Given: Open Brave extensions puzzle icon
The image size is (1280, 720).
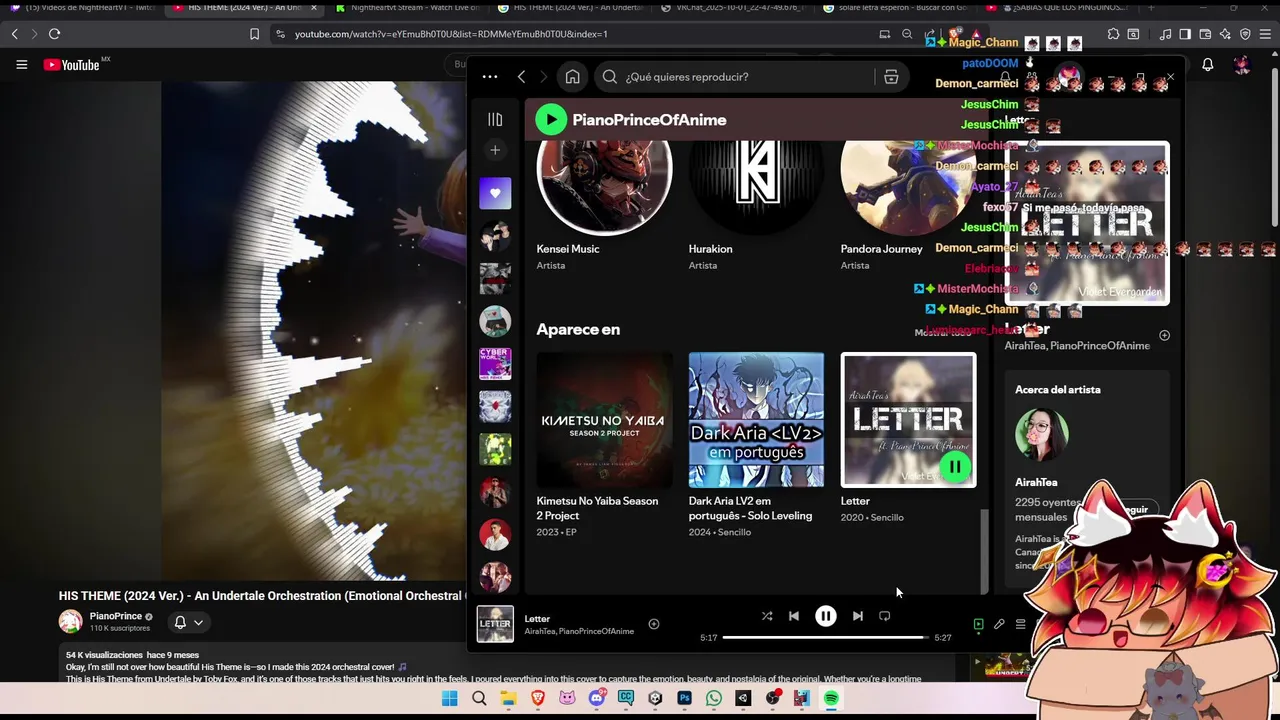Looking at the screenshot, I should click(1113, 34).
